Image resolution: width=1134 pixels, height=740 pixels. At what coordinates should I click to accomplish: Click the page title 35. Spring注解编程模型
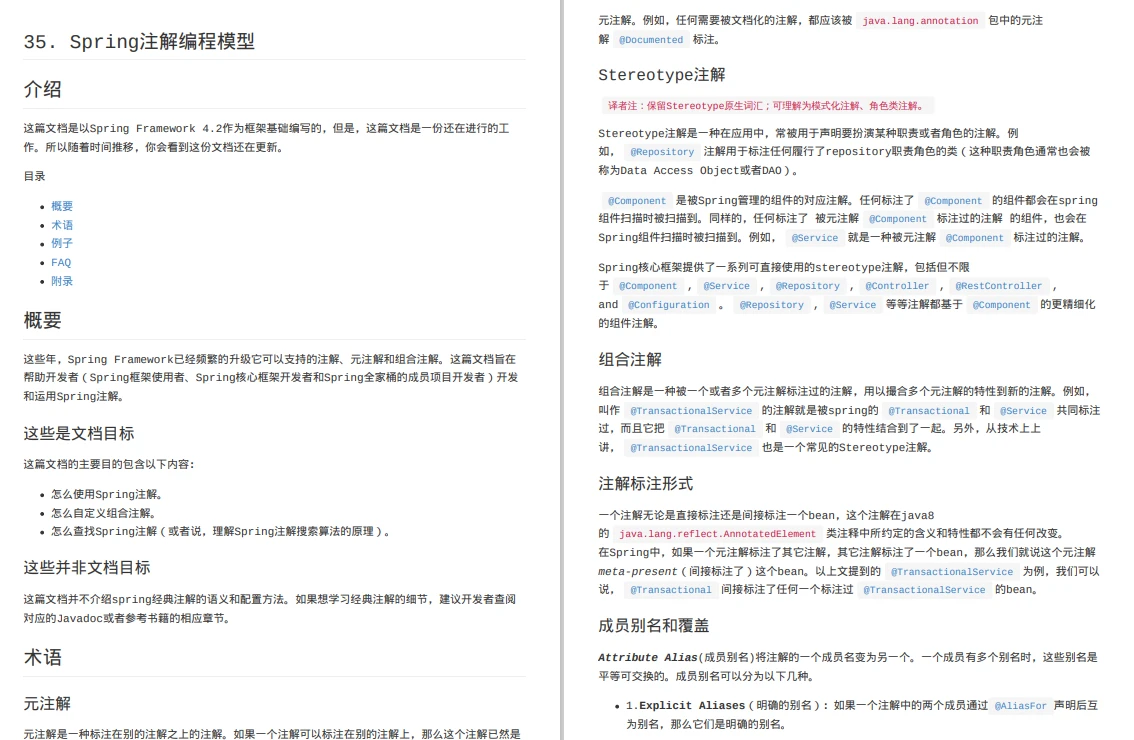click(x=139, y=41)
